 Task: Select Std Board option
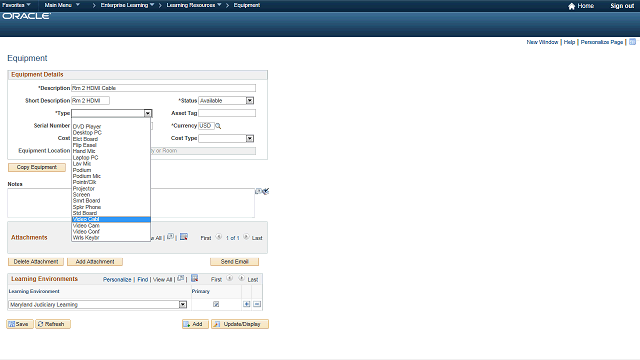point(111,213)
